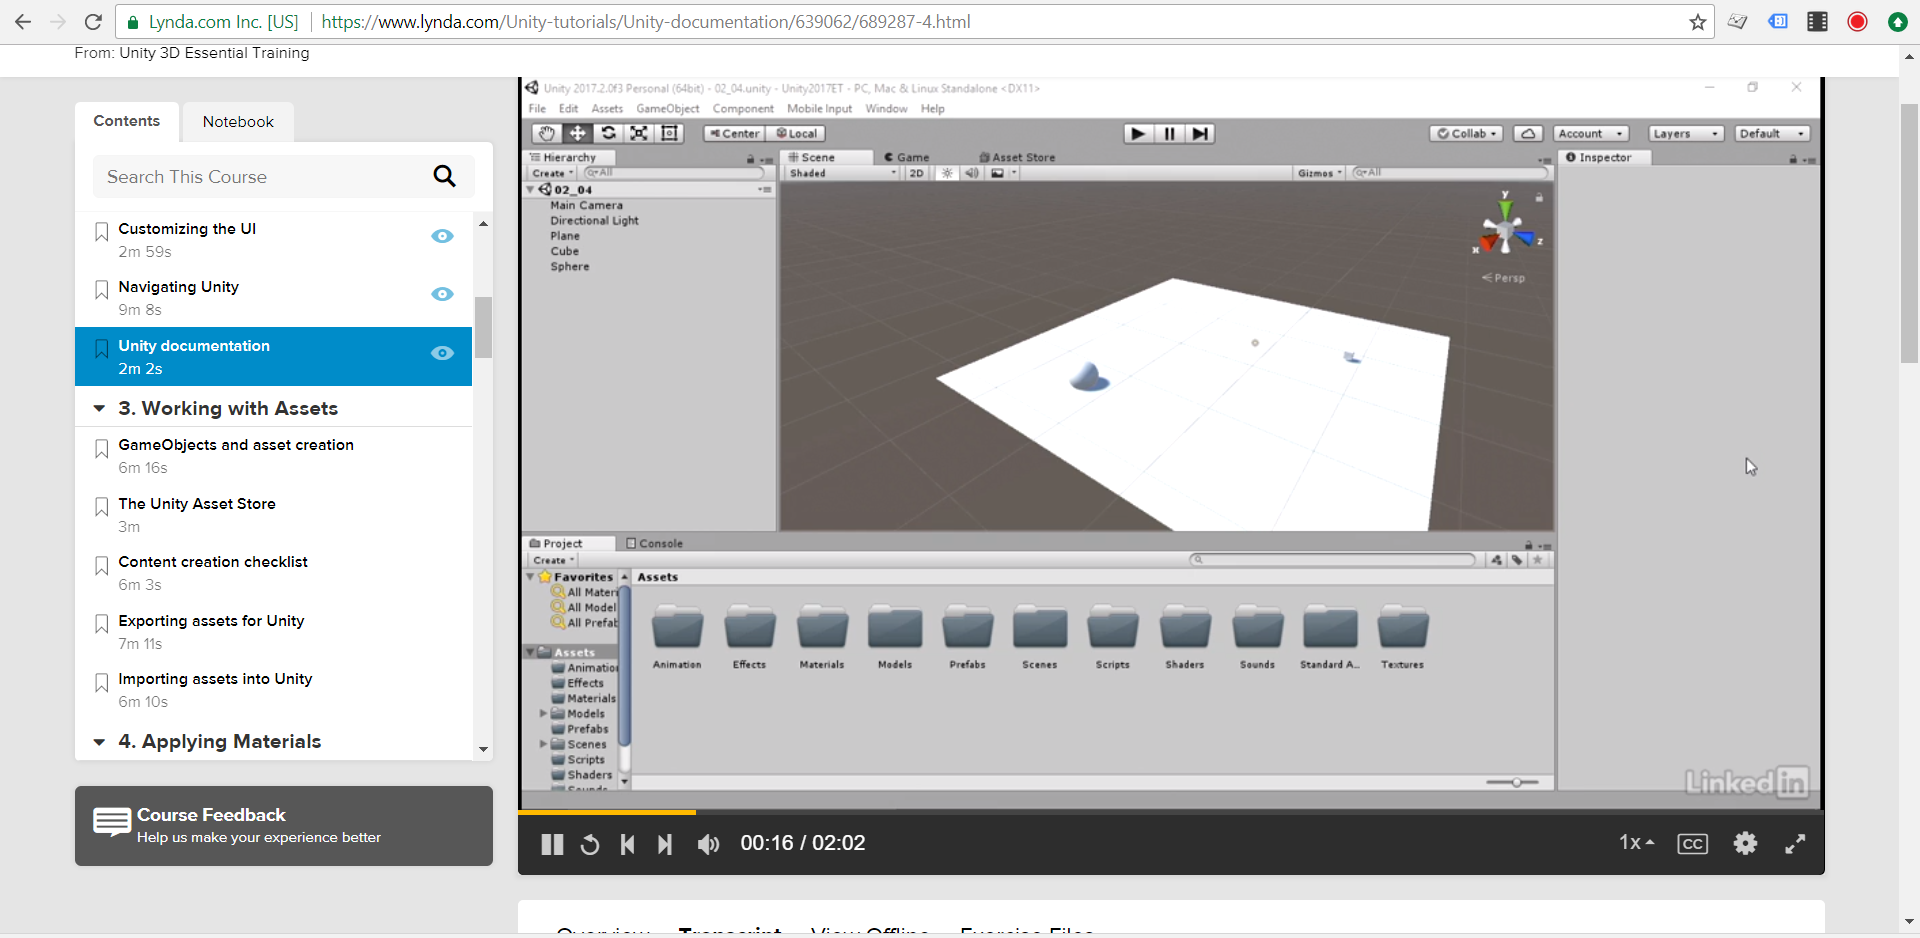Bookmark GameObjects and asset creation video

[x=101, y=449]
